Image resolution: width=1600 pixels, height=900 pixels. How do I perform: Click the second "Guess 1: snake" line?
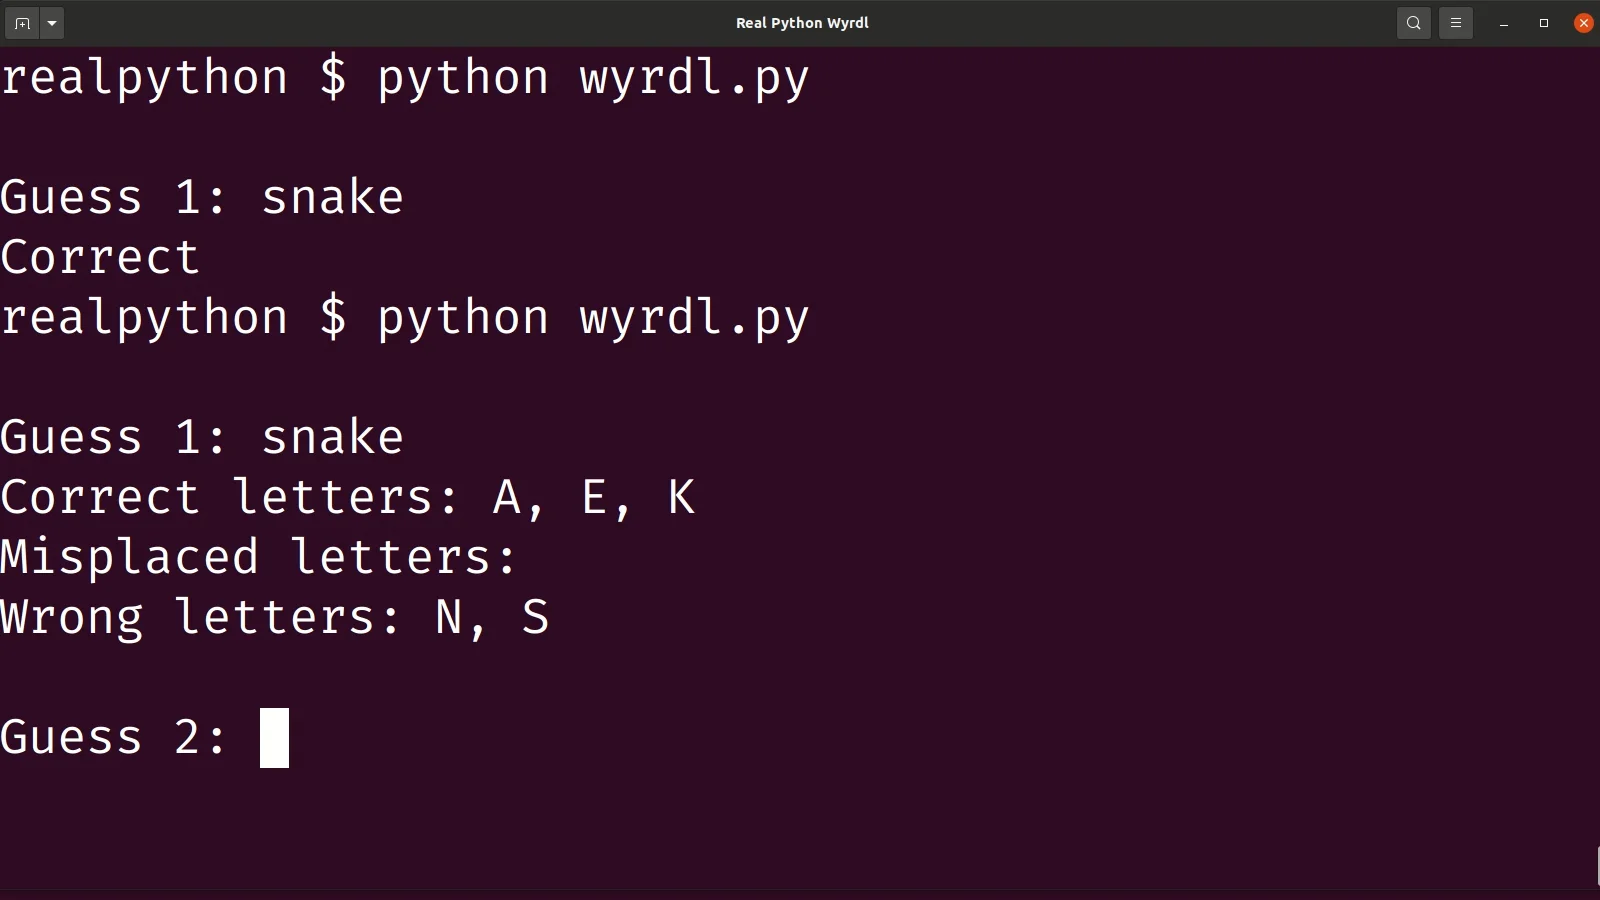click(x=202, y=438)
